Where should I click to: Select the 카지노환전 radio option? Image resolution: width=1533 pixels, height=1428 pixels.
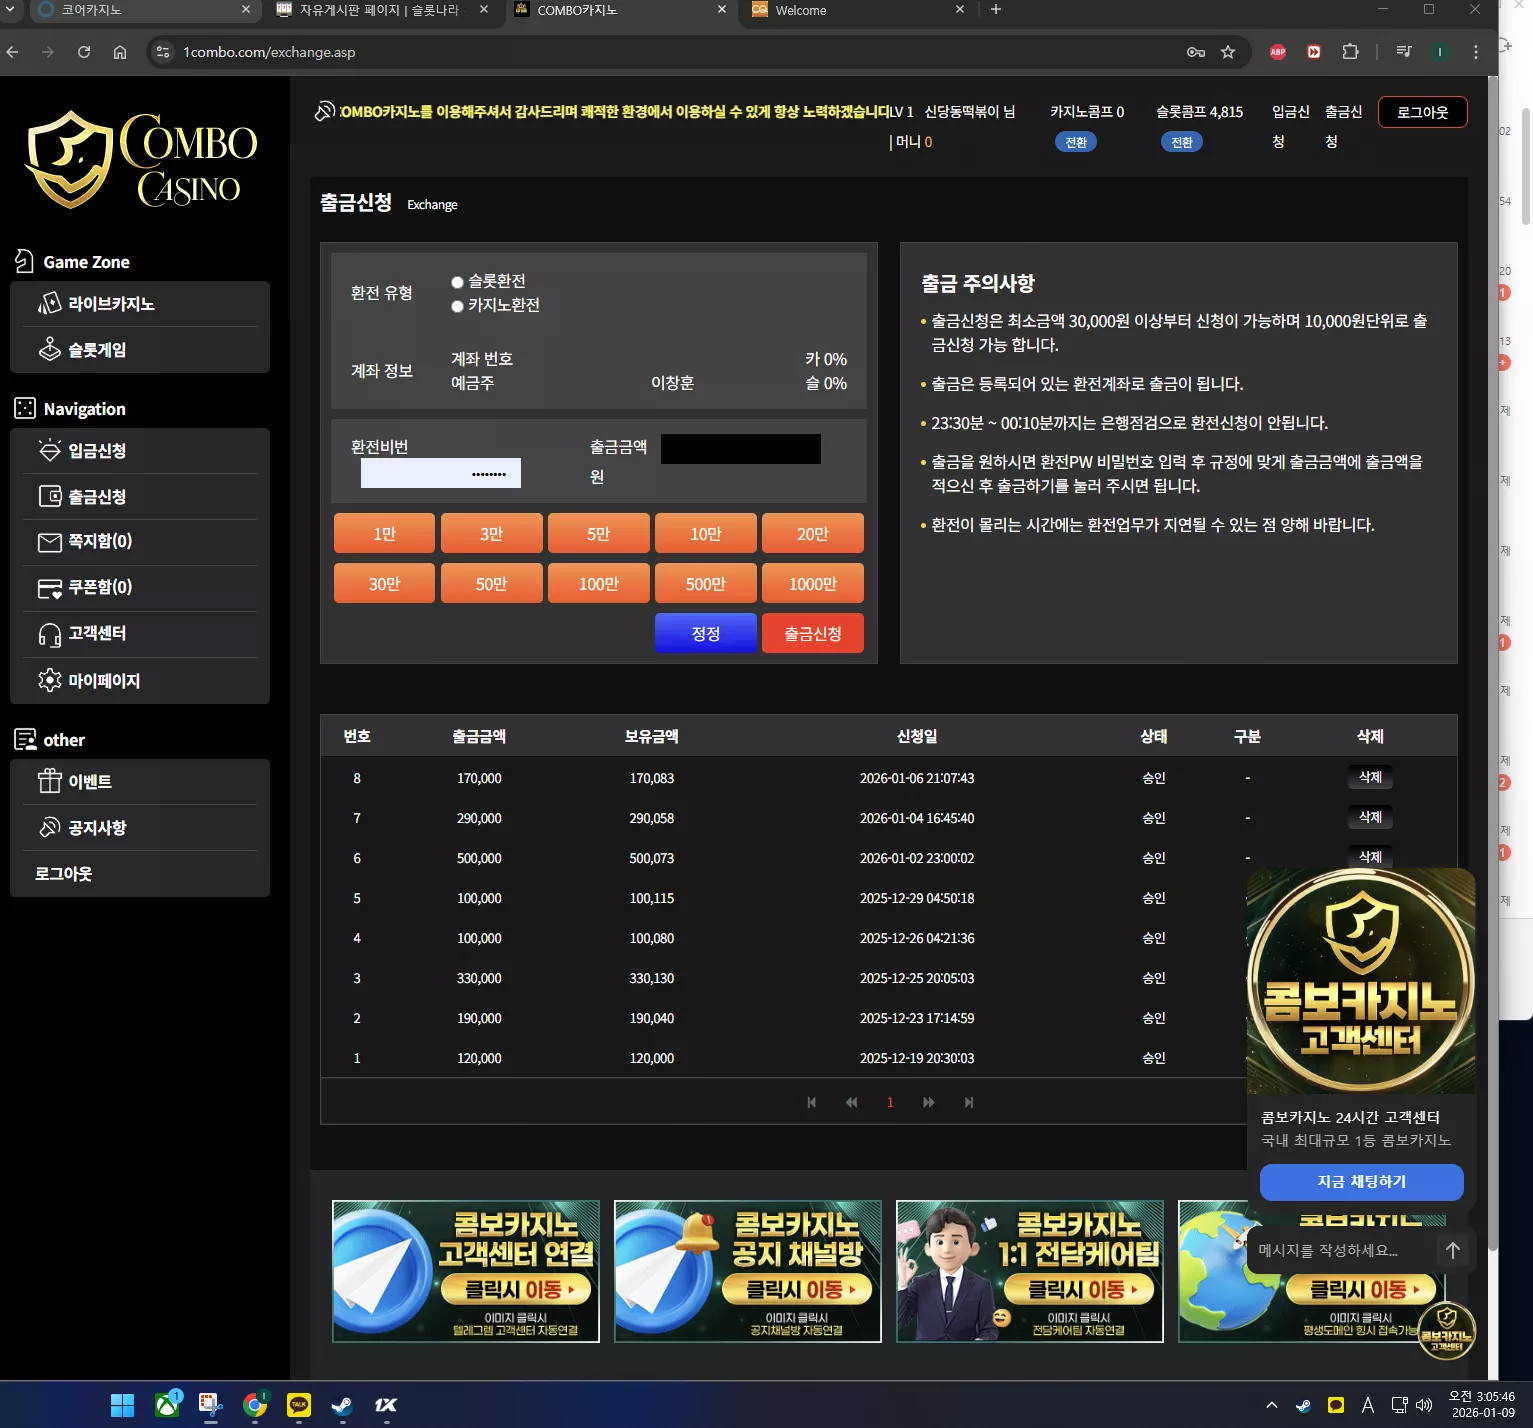[457, 306]
